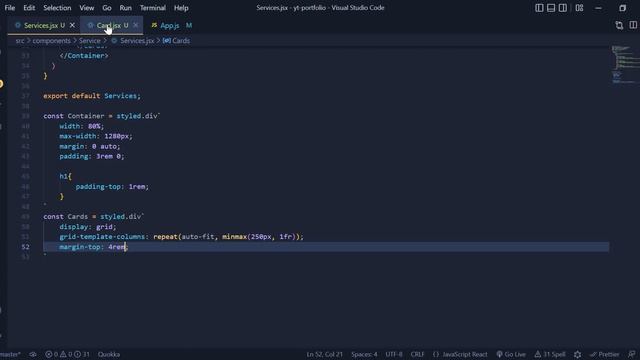640x360 pixels.
Task: Click the Prettier status bar item
Action: coord(604,354)
